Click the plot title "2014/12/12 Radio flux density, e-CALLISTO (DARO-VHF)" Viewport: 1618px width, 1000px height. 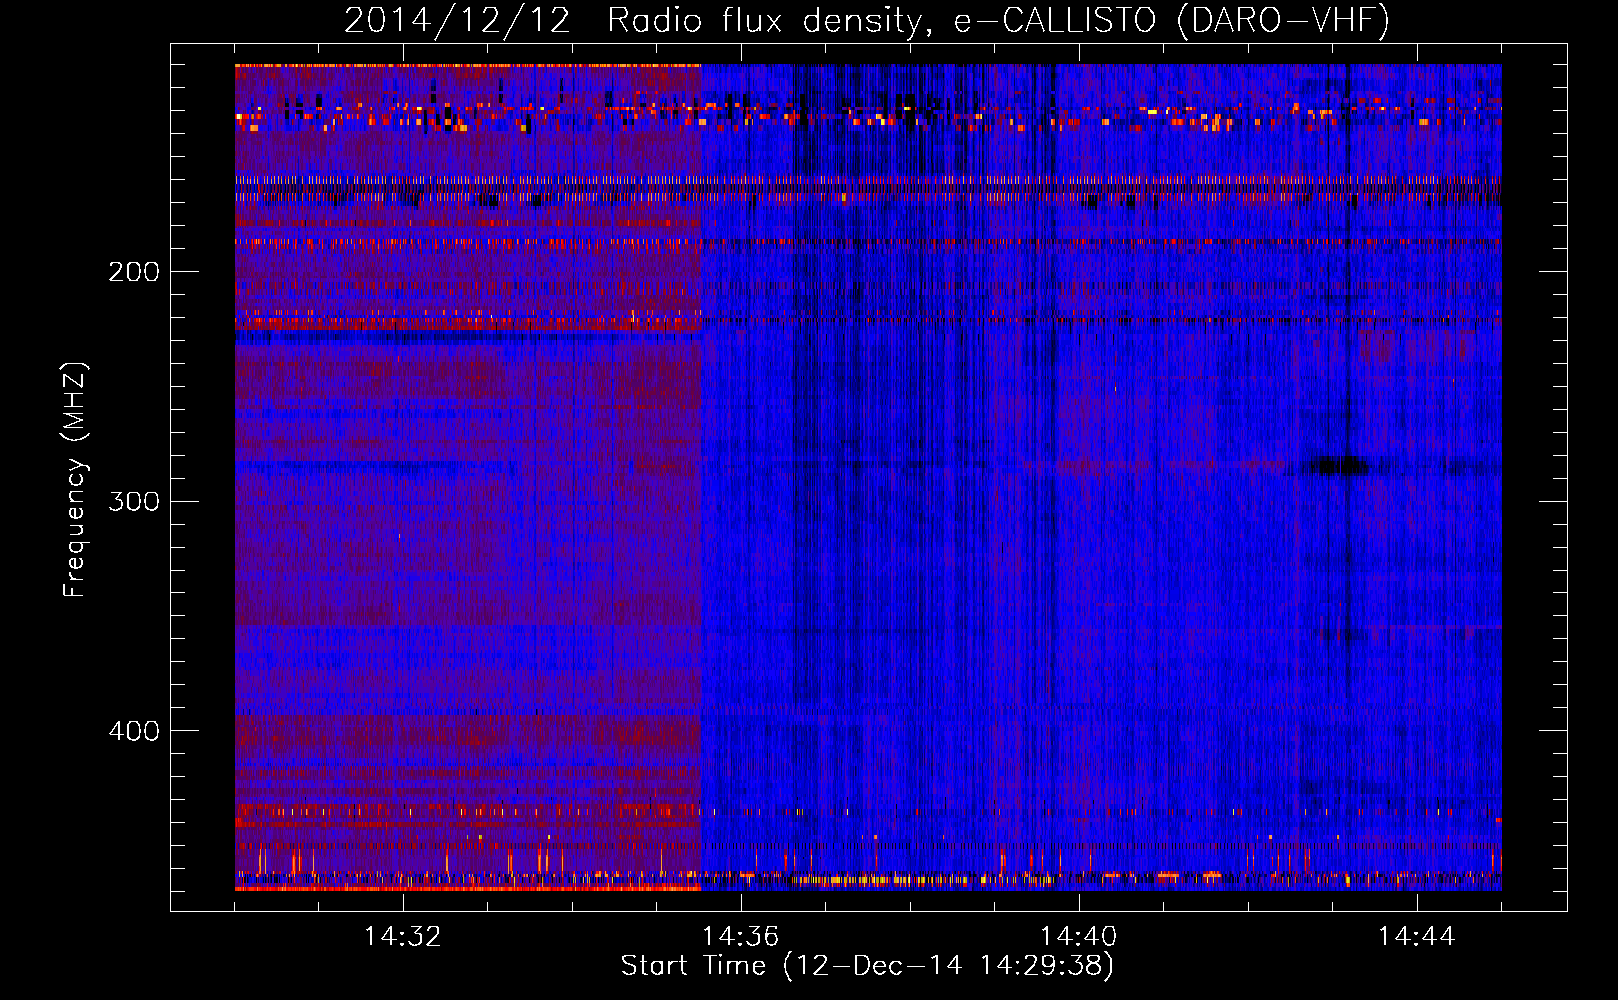click(867, 21)
